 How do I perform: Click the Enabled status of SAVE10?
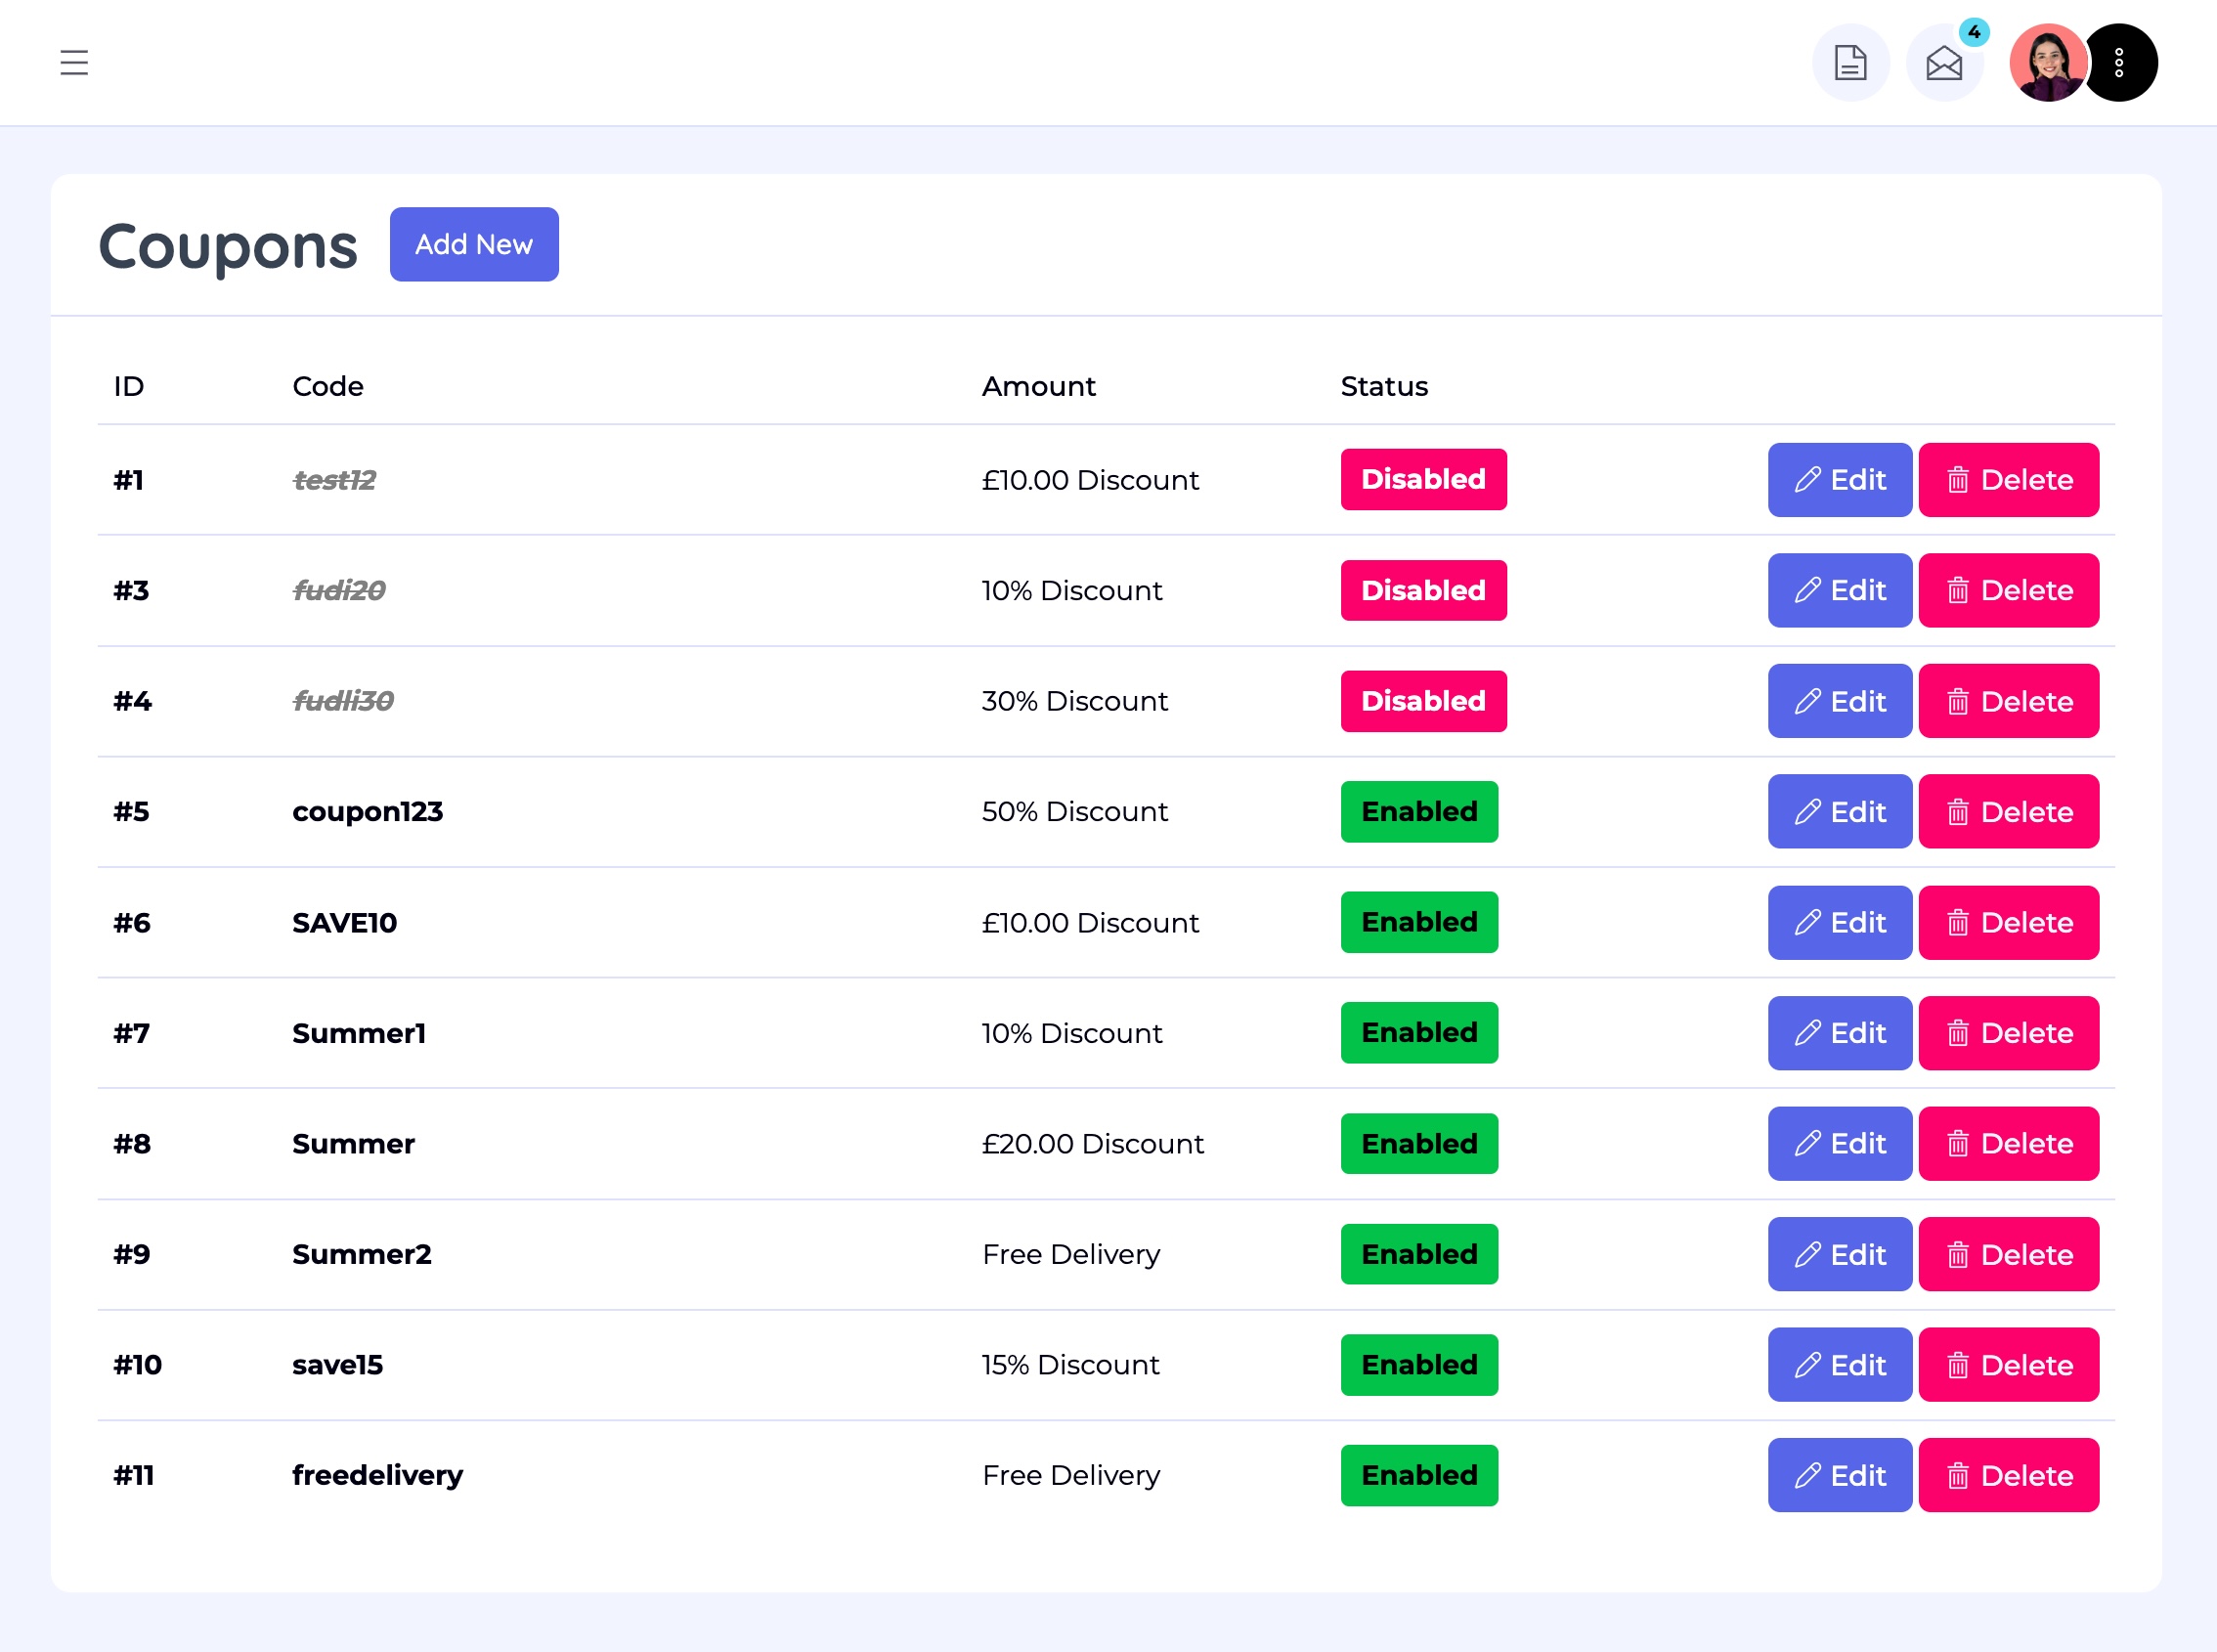pos(1418,922)
